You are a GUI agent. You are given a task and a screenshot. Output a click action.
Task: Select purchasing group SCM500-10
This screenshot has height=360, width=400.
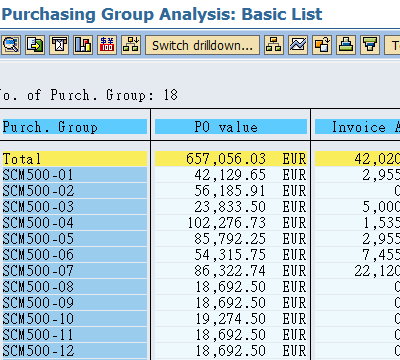pyautogui.click(x=74, y=319)
